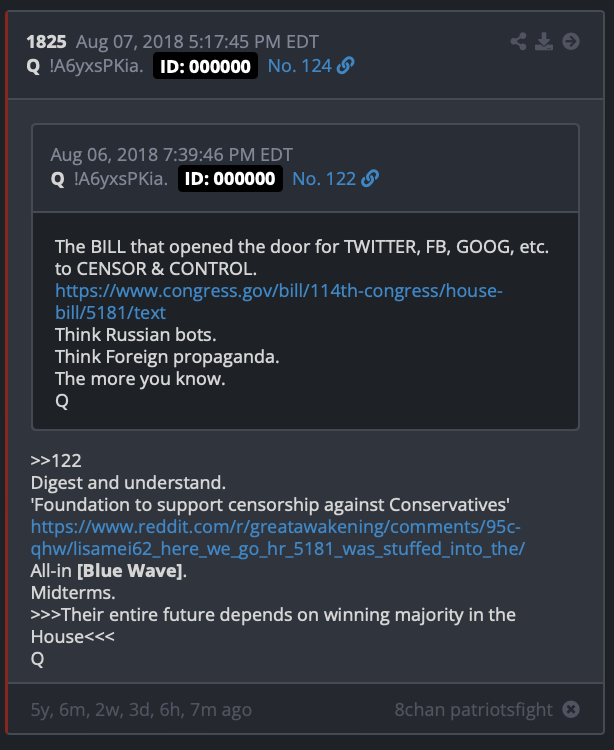Open quoted post No. 122 link
Screen dimensions: 614x750
(324, 179)
